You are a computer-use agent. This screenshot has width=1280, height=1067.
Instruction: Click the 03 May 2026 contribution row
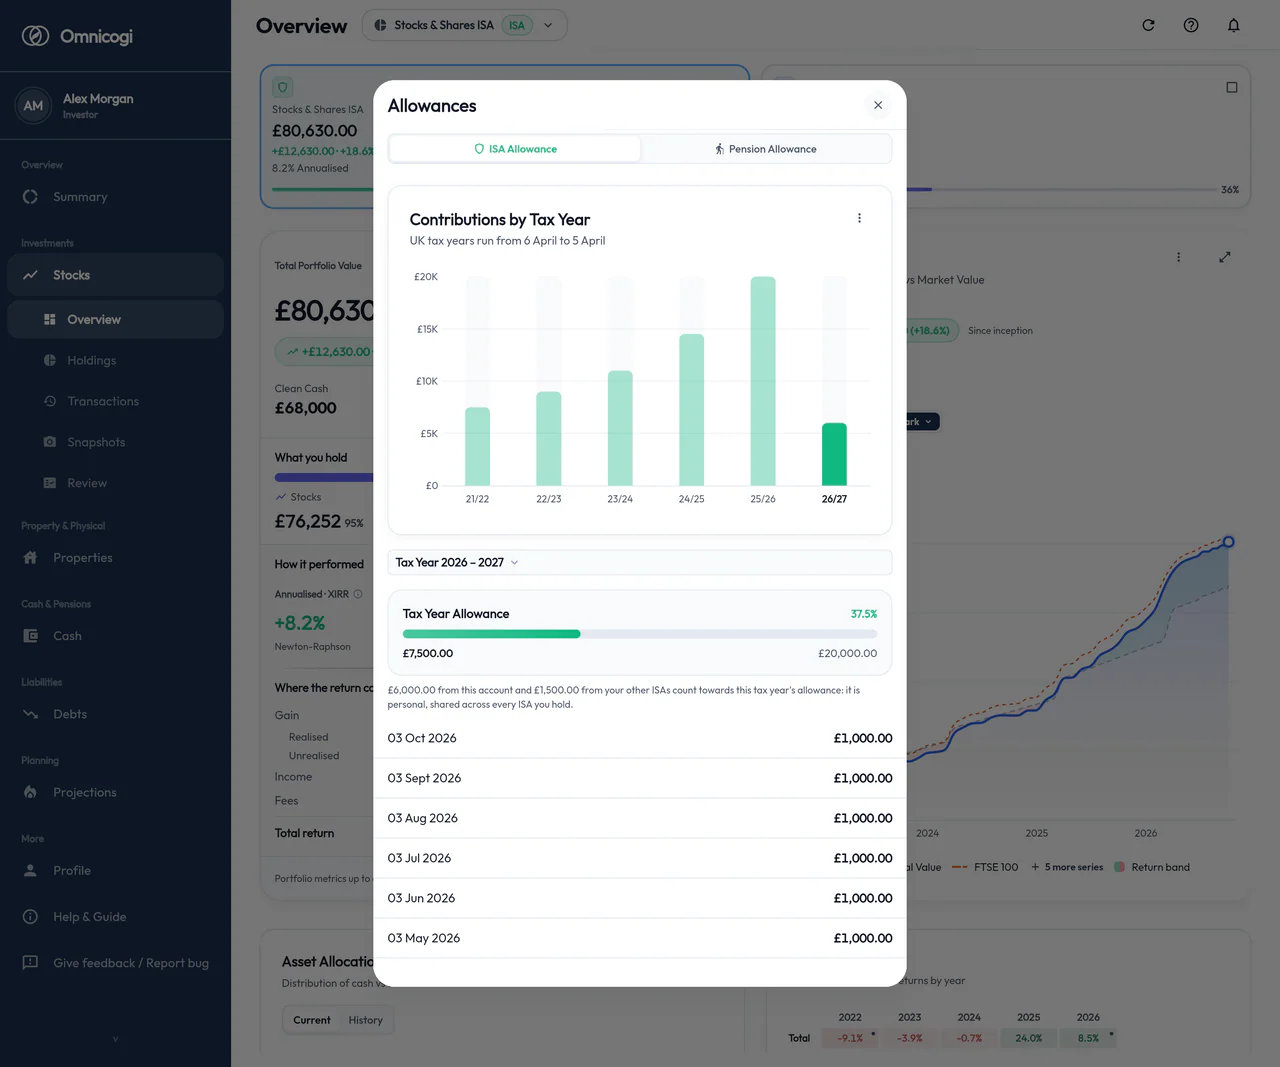tap(640, 938)
